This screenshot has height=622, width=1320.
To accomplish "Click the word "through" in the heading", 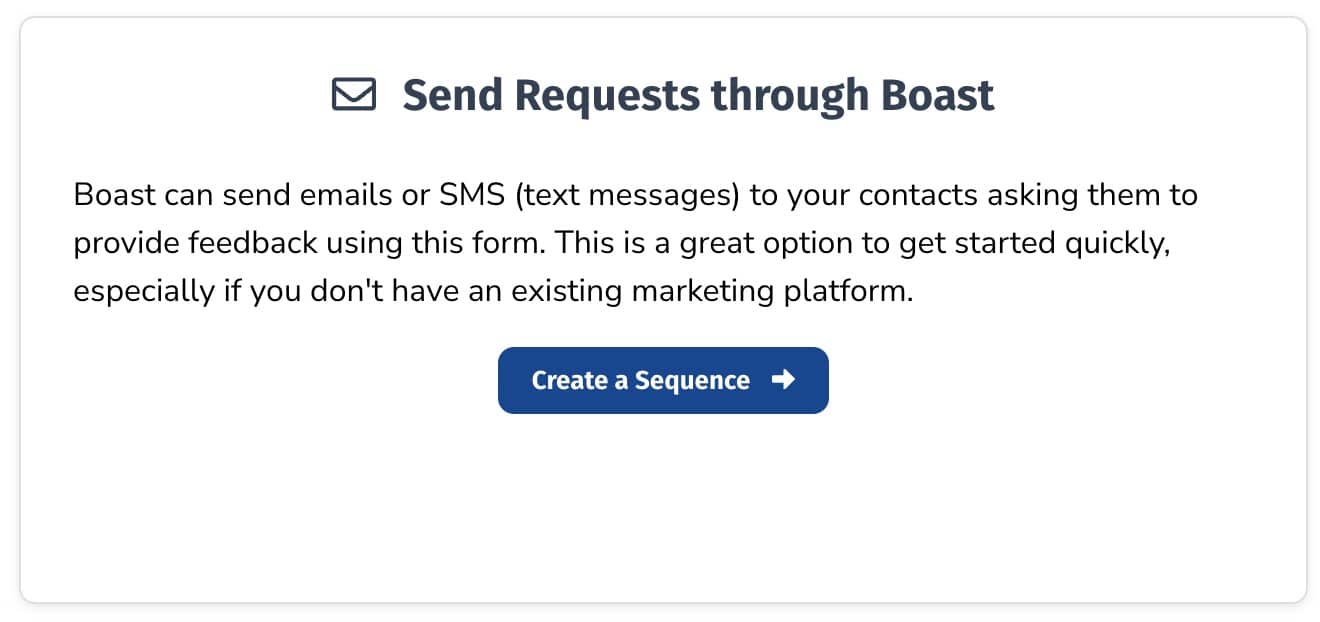I will [x=790, y=95].
